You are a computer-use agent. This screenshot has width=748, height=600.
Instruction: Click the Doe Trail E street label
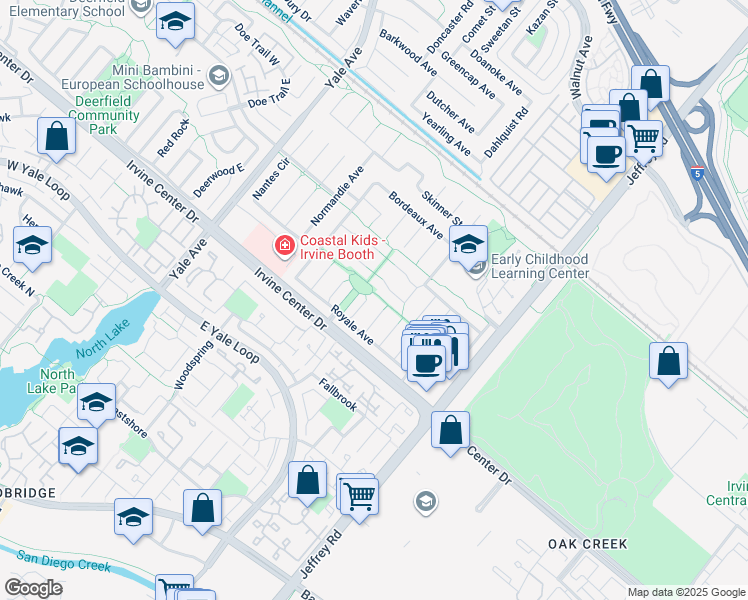(x=270, y=93)
